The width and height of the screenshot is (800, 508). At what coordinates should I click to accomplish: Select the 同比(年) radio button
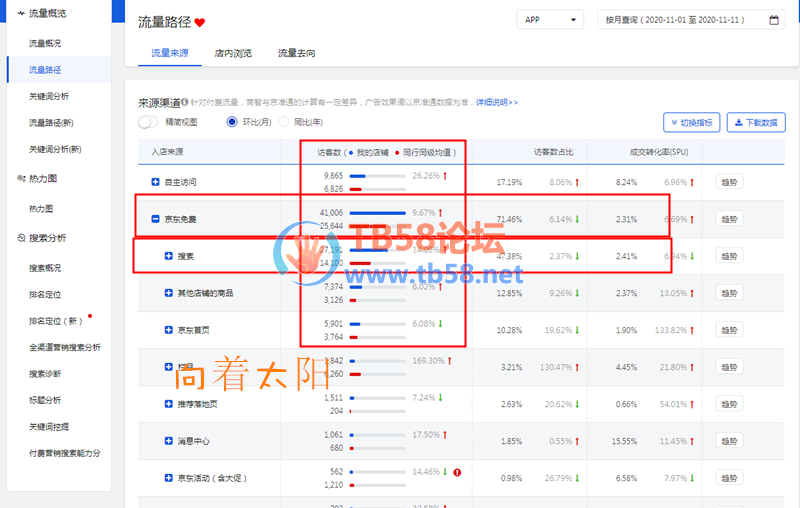pos(284,122)
